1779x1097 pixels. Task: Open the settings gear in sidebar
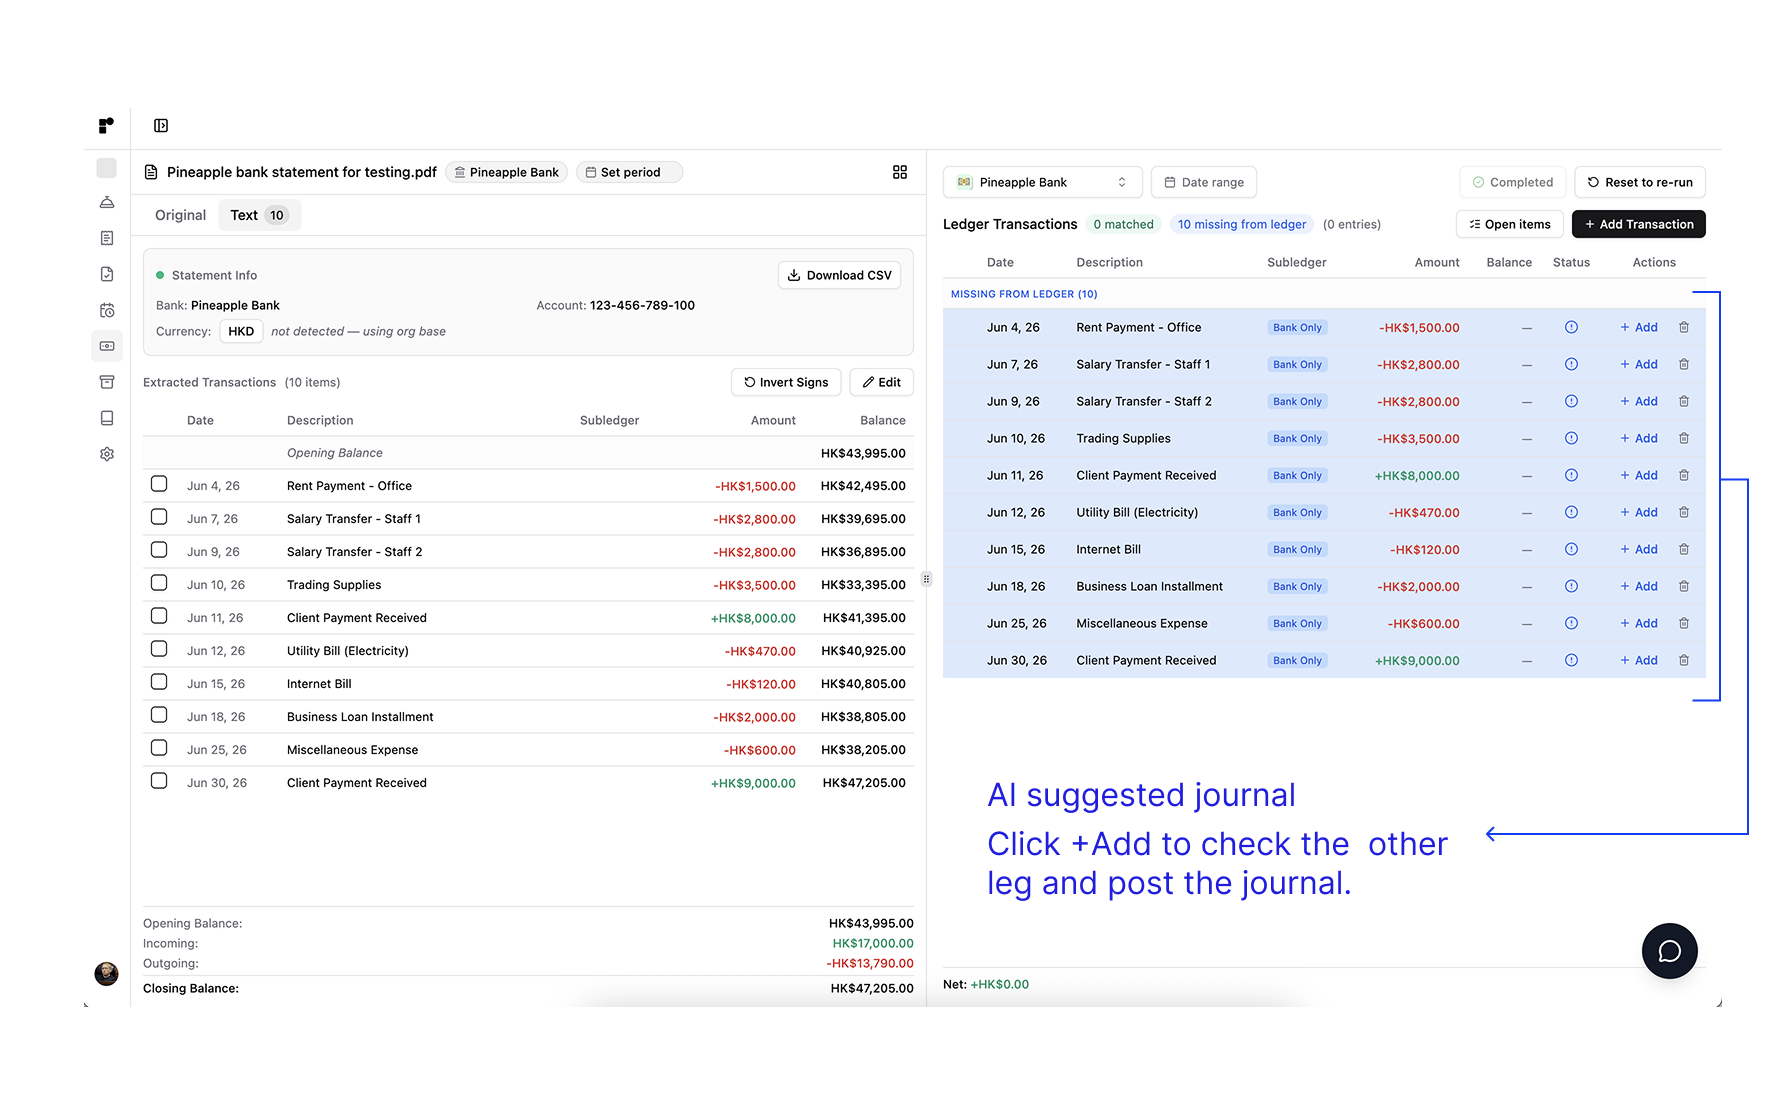(x=107, y=454)
